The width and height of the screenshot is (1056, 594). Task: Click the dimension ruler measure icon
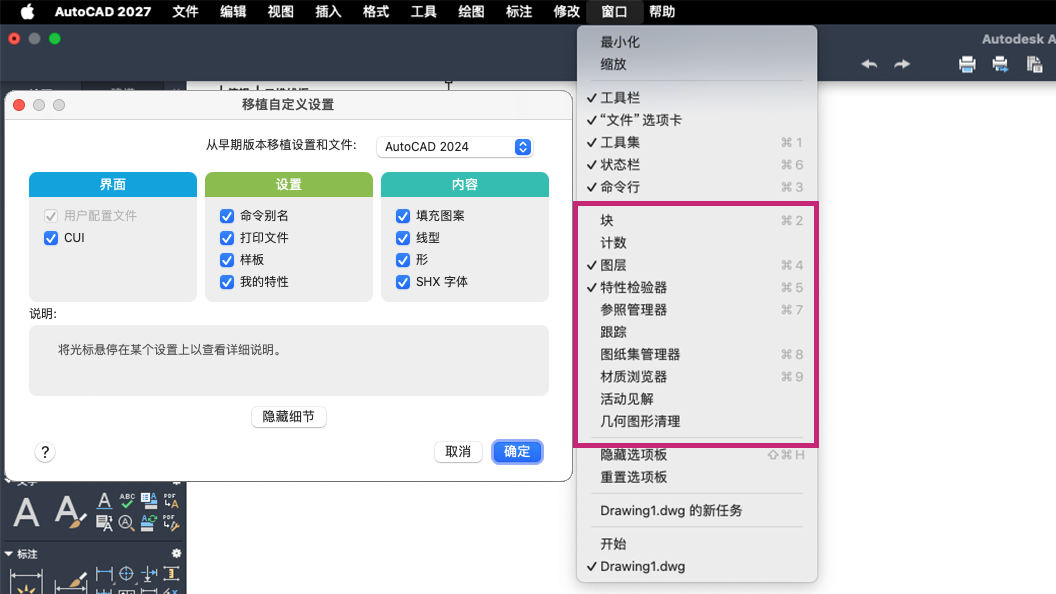coord(171,574)
